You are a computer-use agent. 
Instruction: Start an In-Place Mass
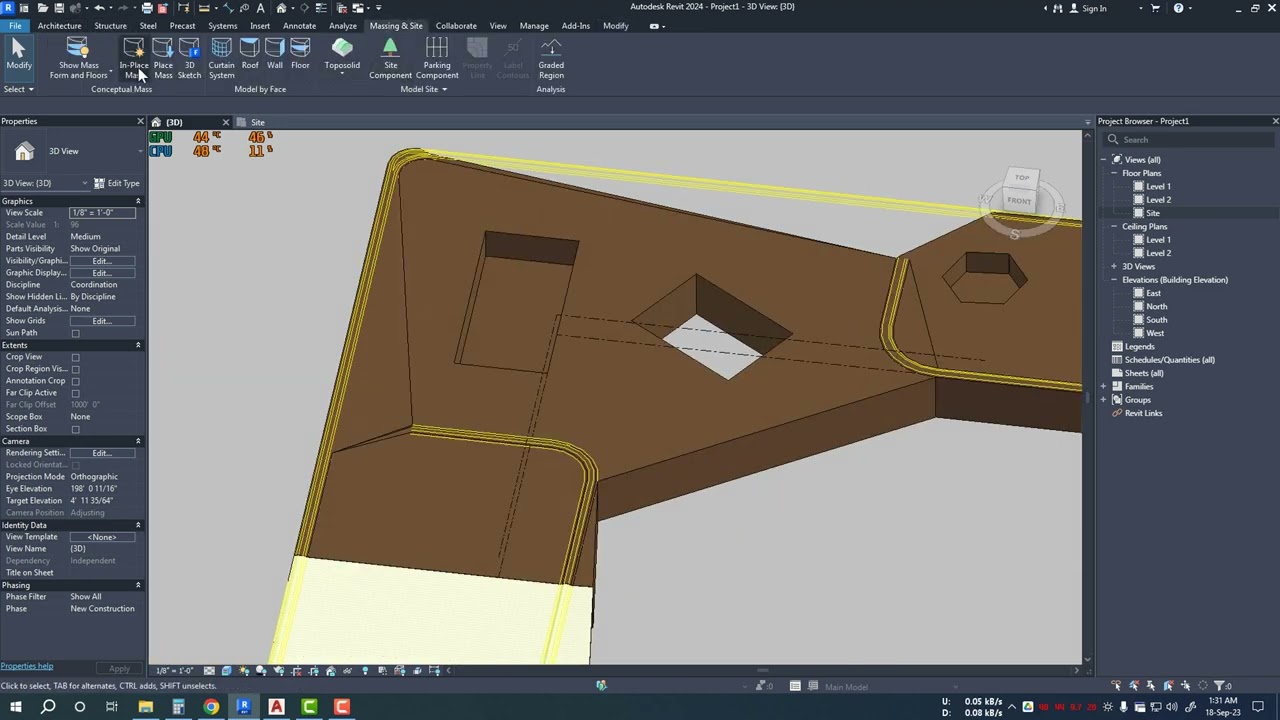(134, 59)
